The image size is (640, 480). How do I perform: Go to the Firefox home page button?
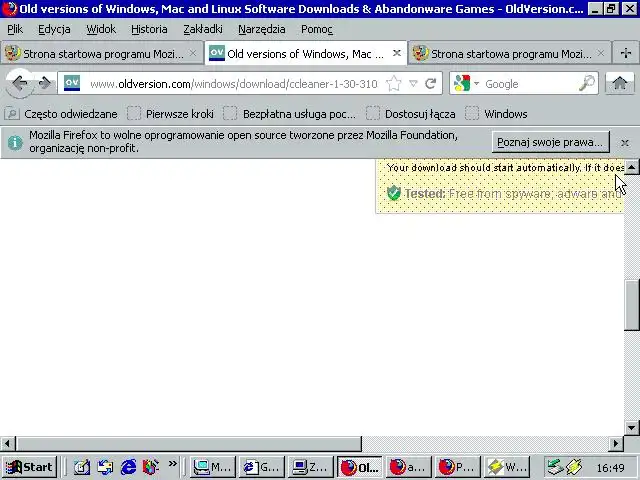coord(620,83)
